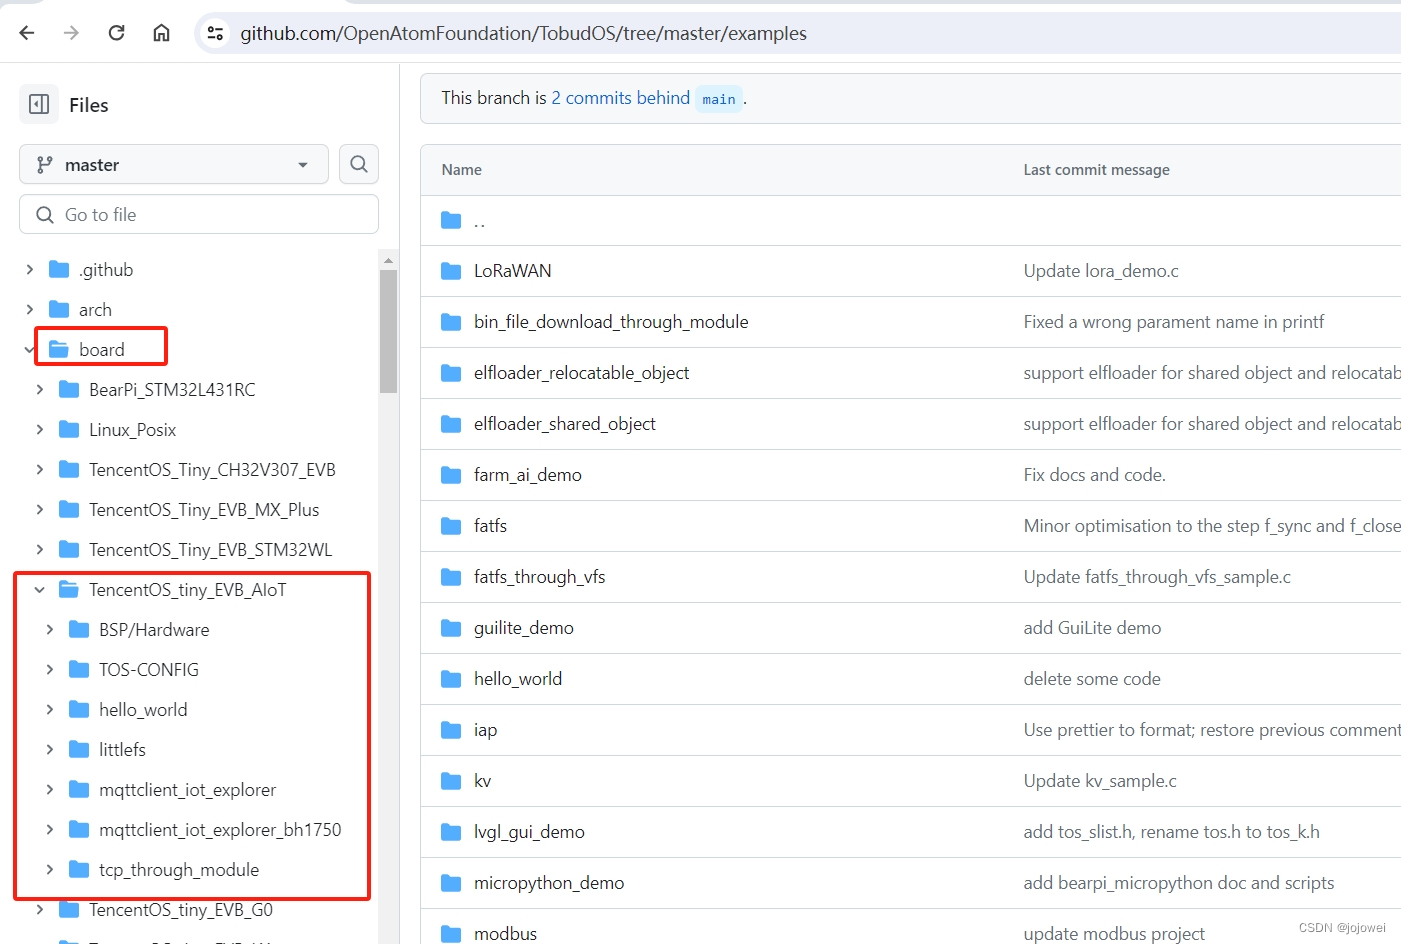
Task: Open TencentOS_tiny_EVB_G0 tree folder
Action: tap(181, 909)
